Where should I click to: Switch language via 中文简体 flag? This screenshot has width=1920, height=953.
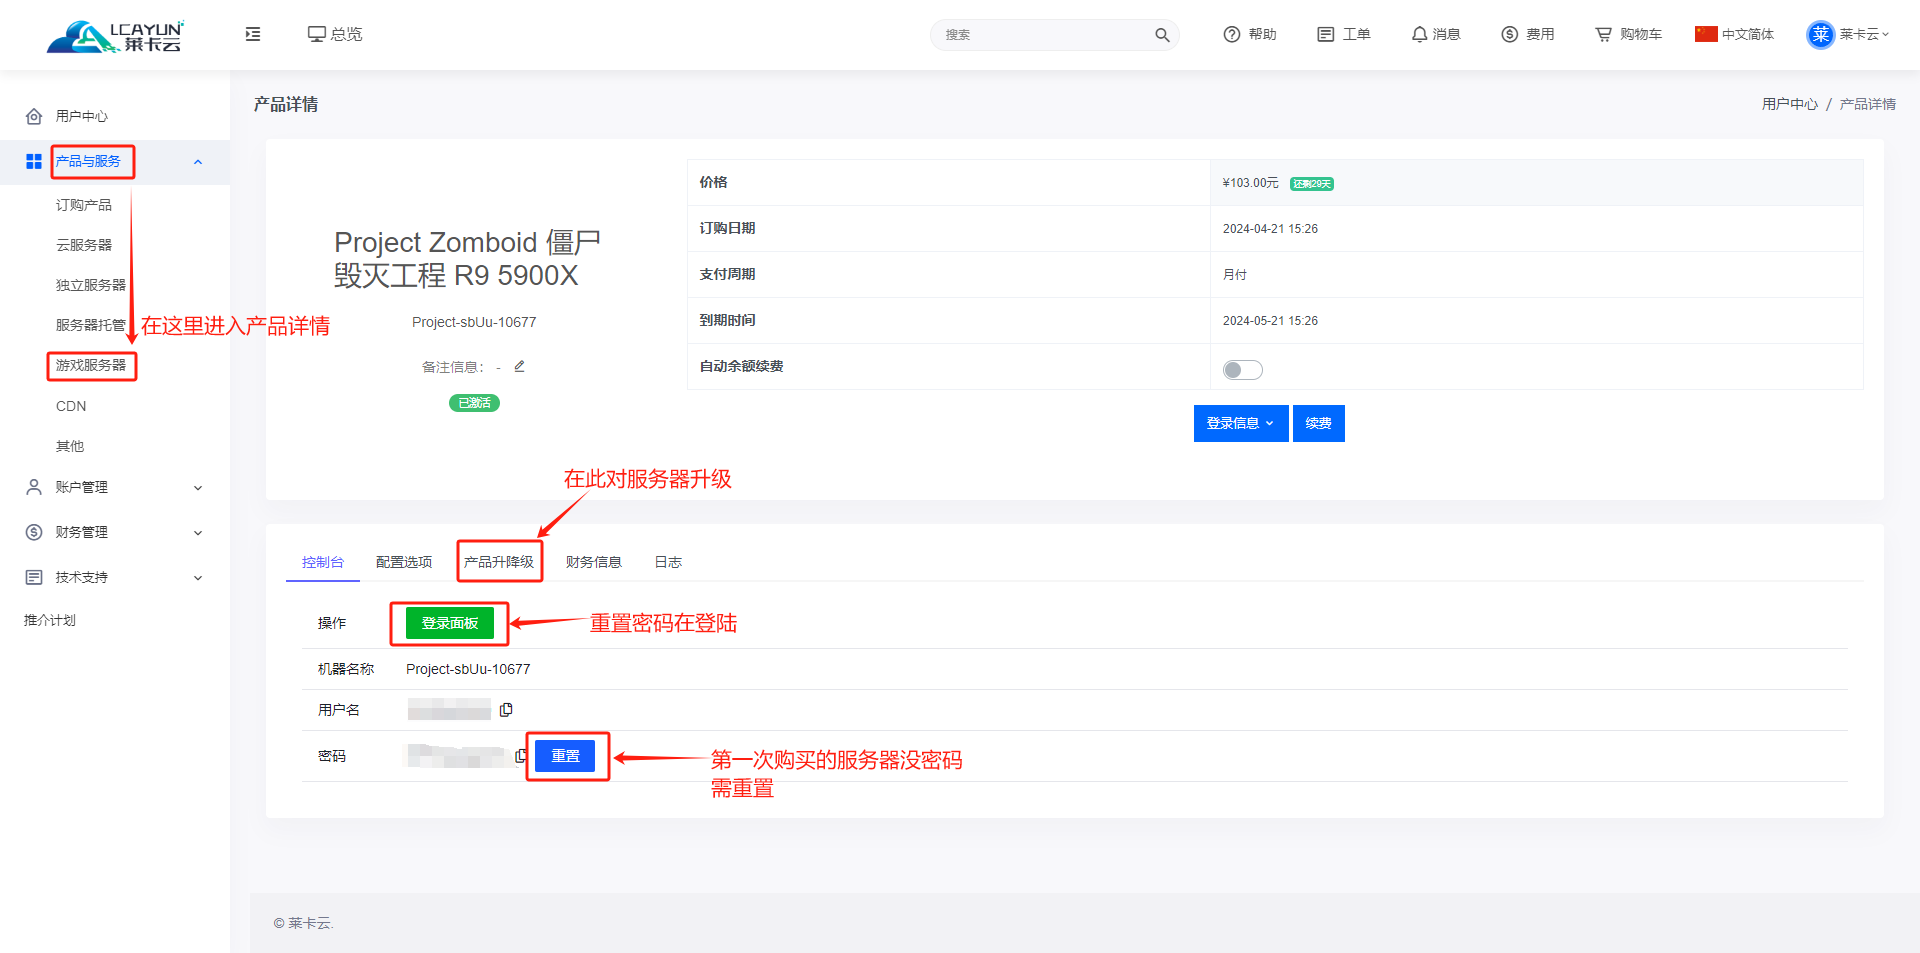tap(1734, 34)
